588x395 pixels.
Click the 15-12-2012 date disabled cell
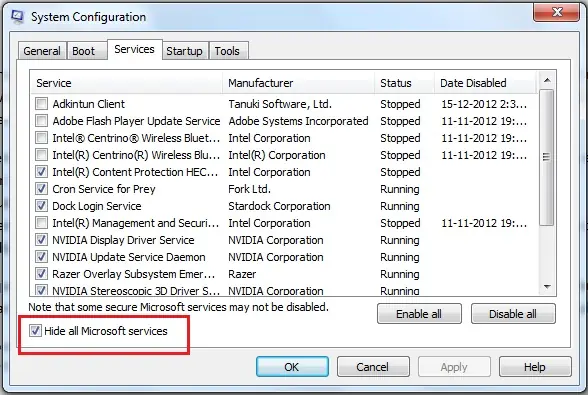point(484,104)
